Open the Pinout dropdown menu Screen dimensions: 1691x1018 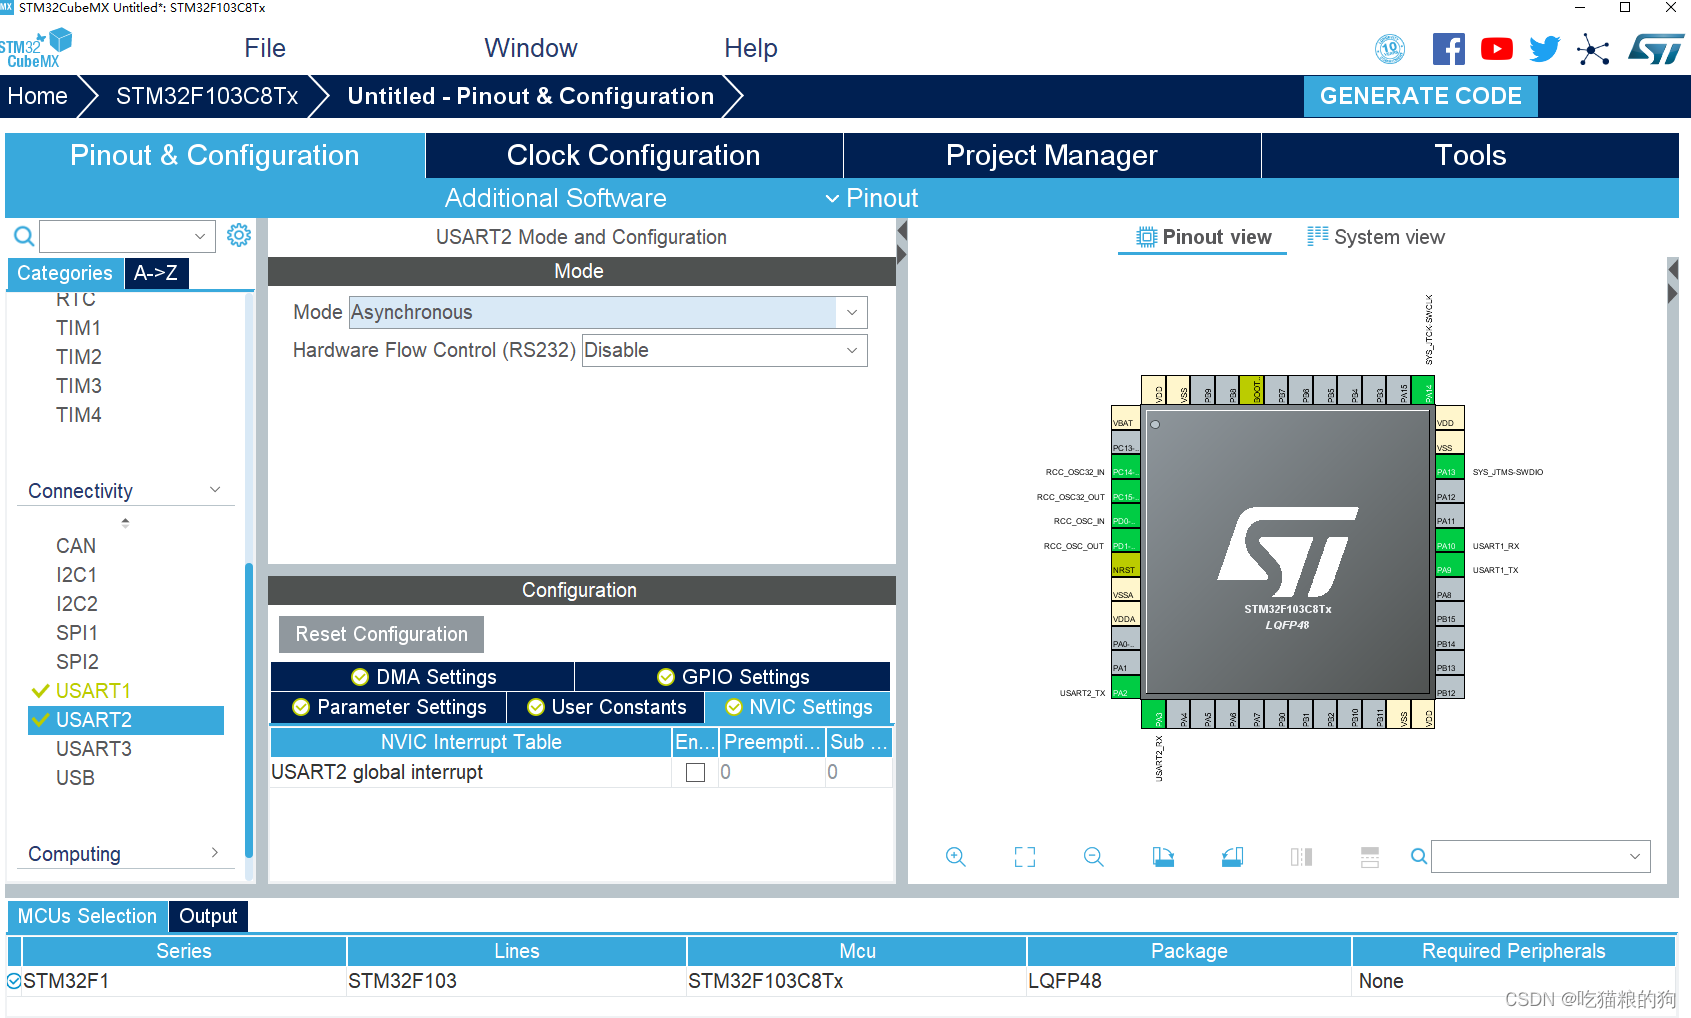click(872, 198)
